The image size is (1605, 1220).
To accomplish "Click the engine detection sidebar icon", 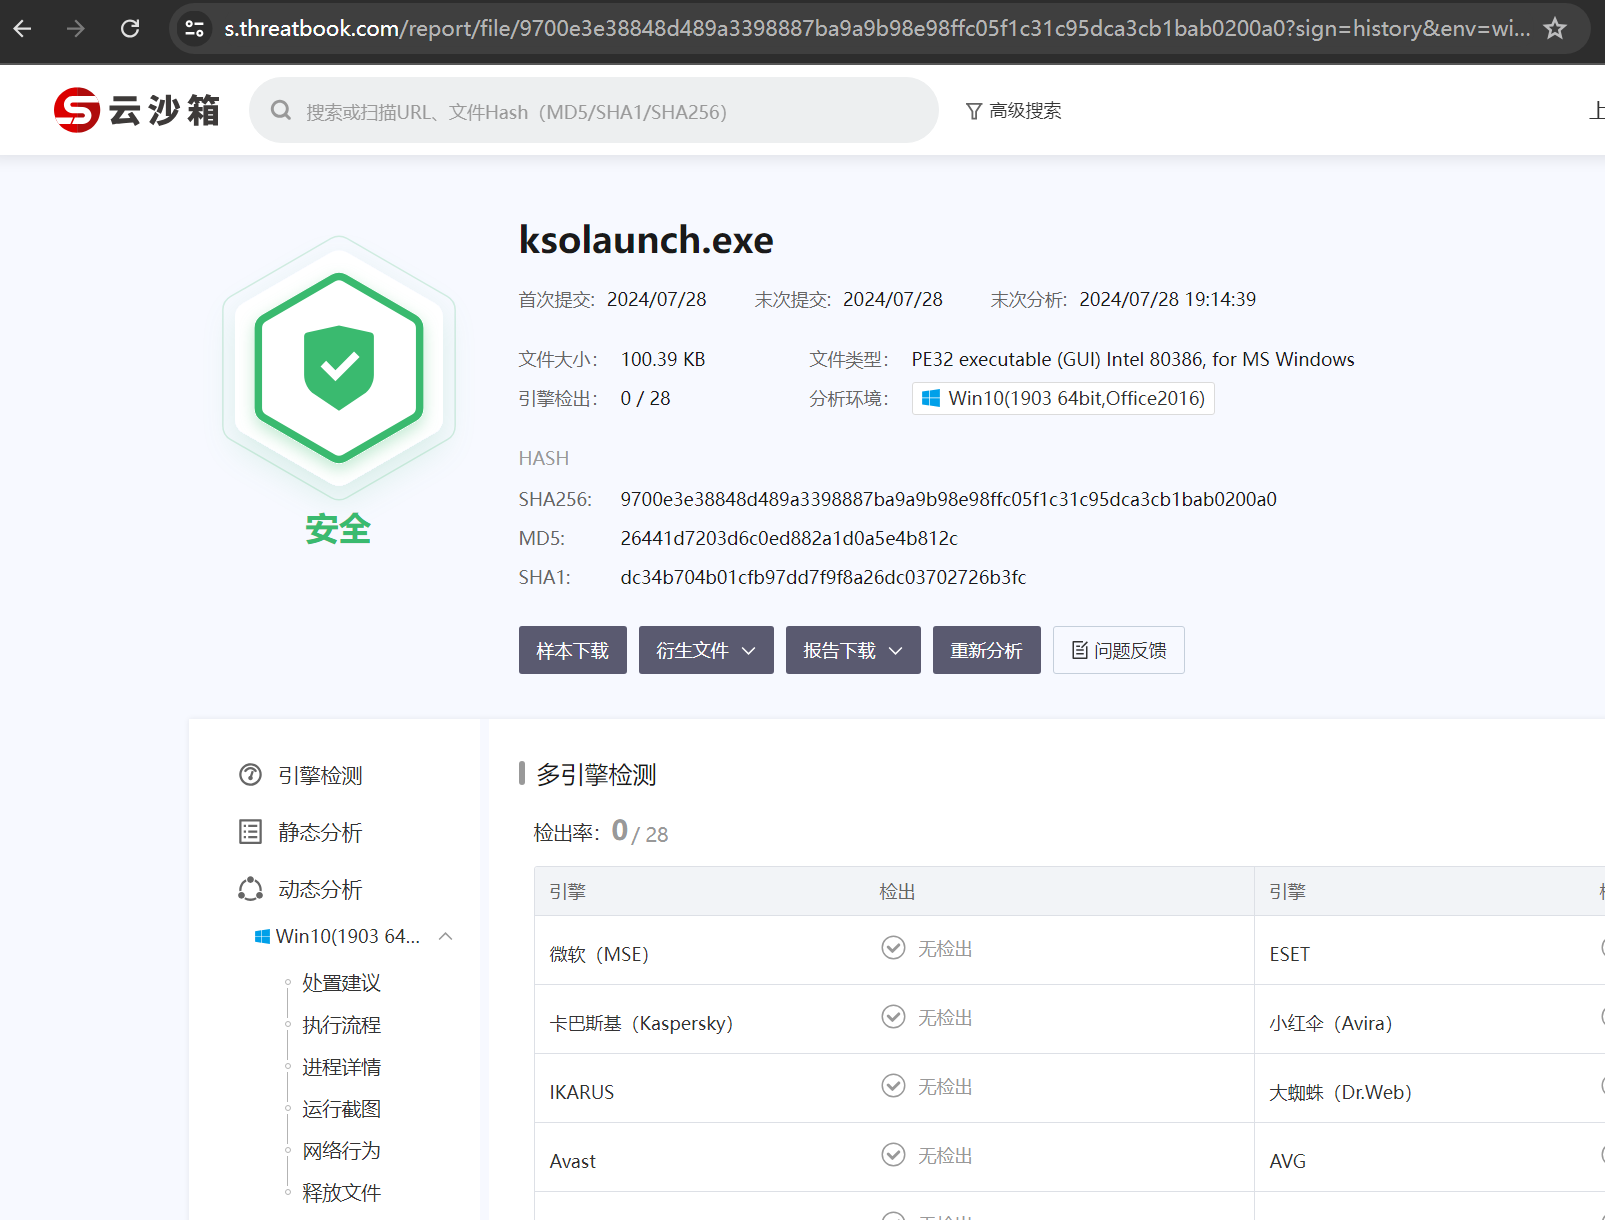I will (250, 775).
